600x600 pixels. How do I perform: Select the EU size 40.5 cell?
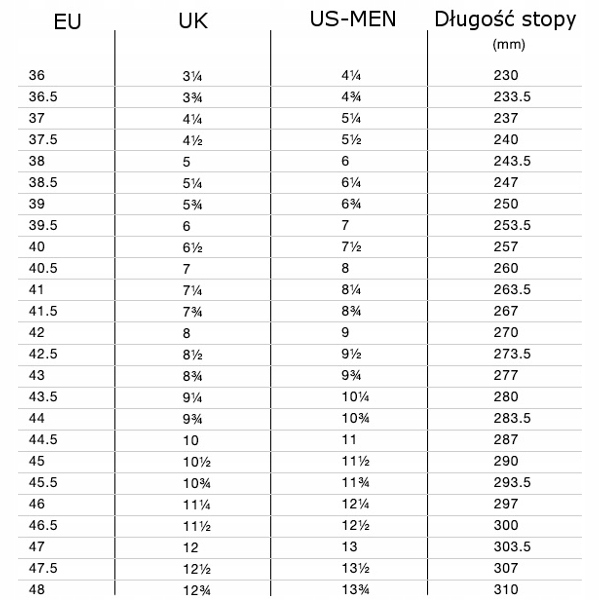[x=44, y=267]
